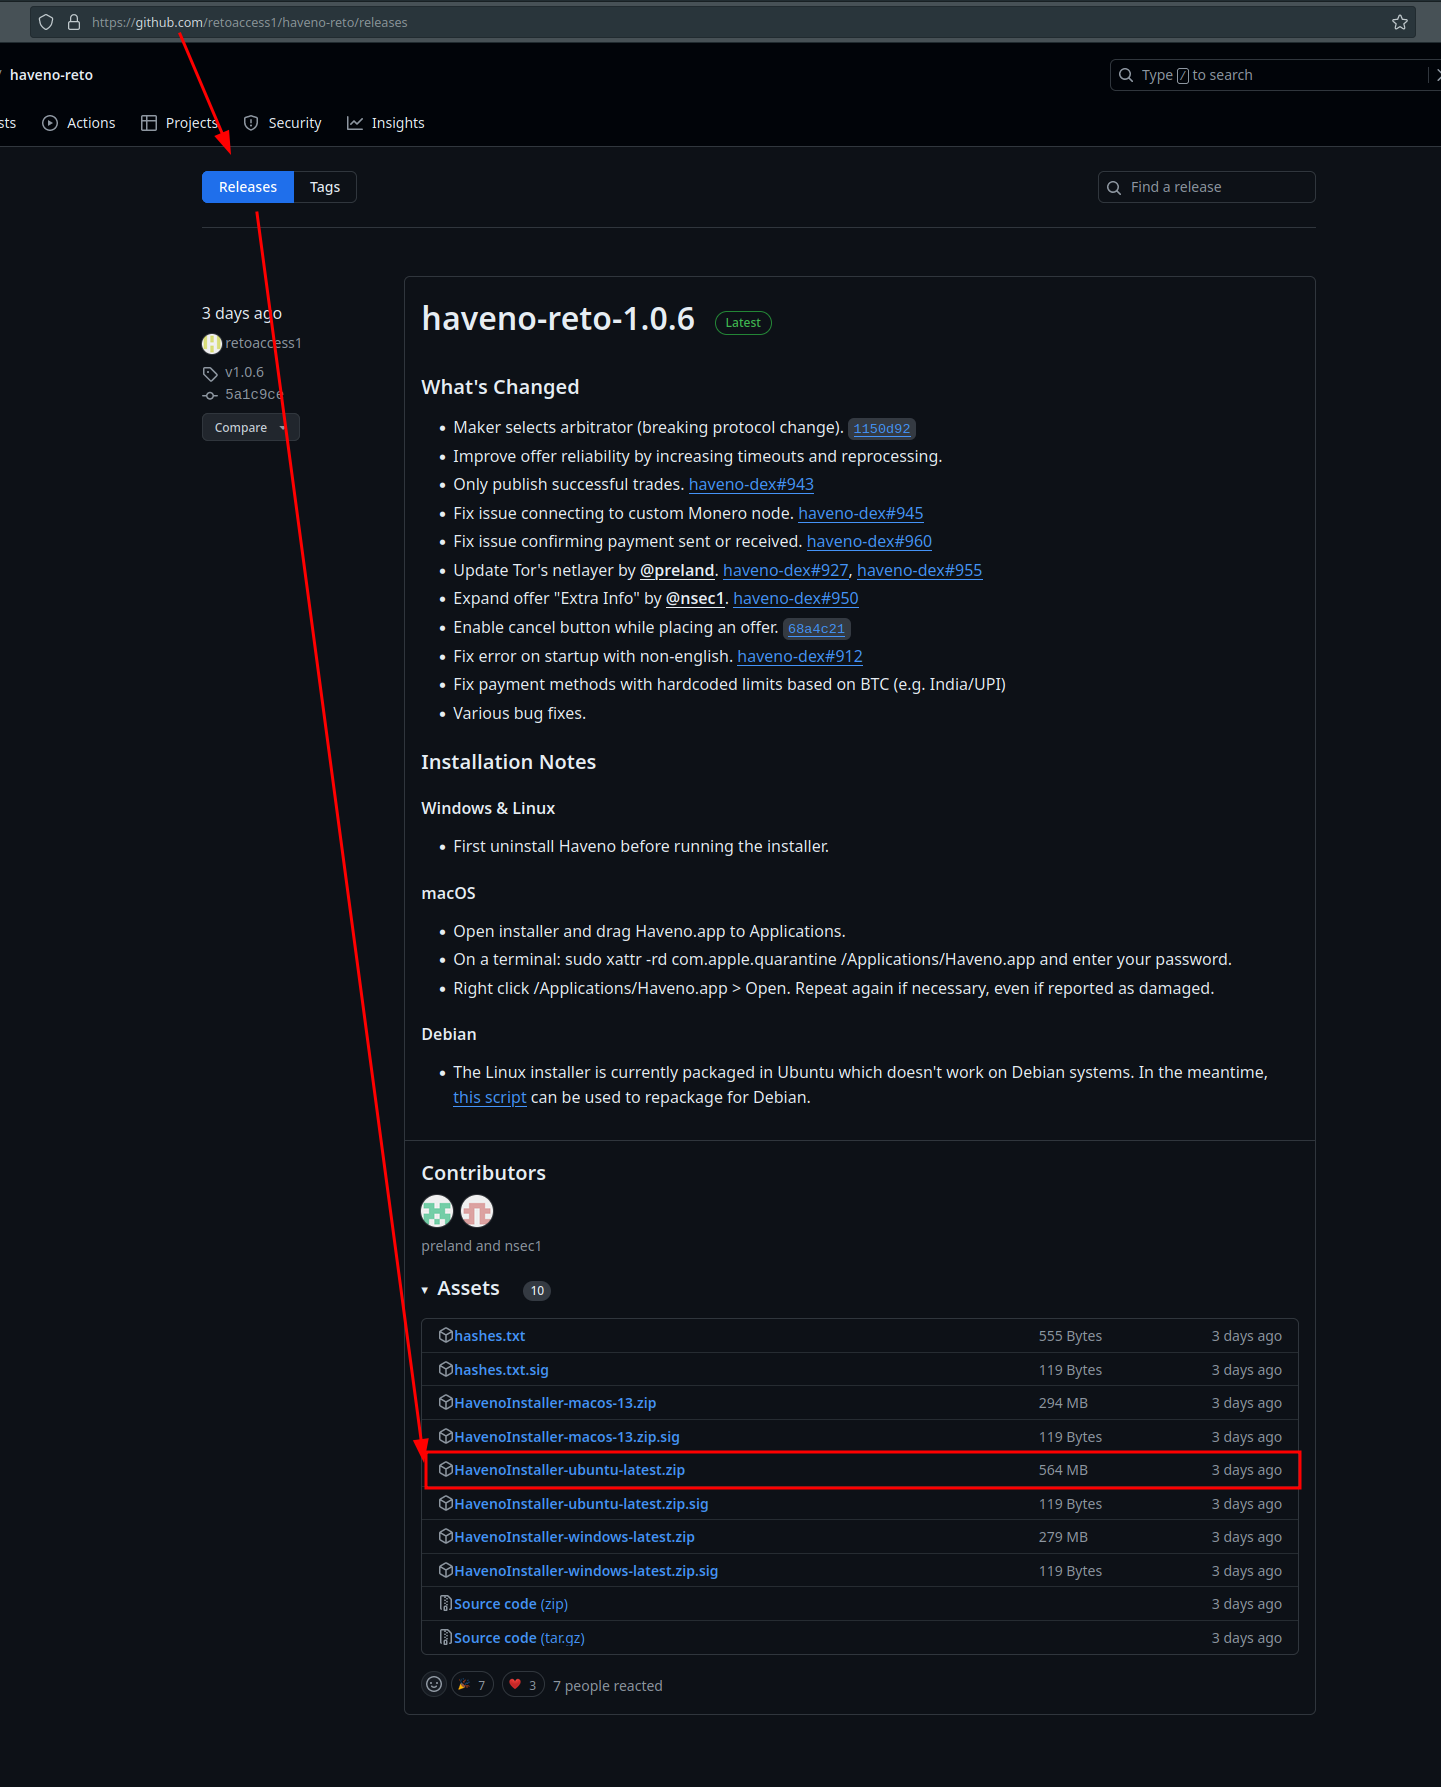Click package icon beside hashes.txt
The width and height of the screenshot is (1441, 1787).
(x=446, y=1335)
